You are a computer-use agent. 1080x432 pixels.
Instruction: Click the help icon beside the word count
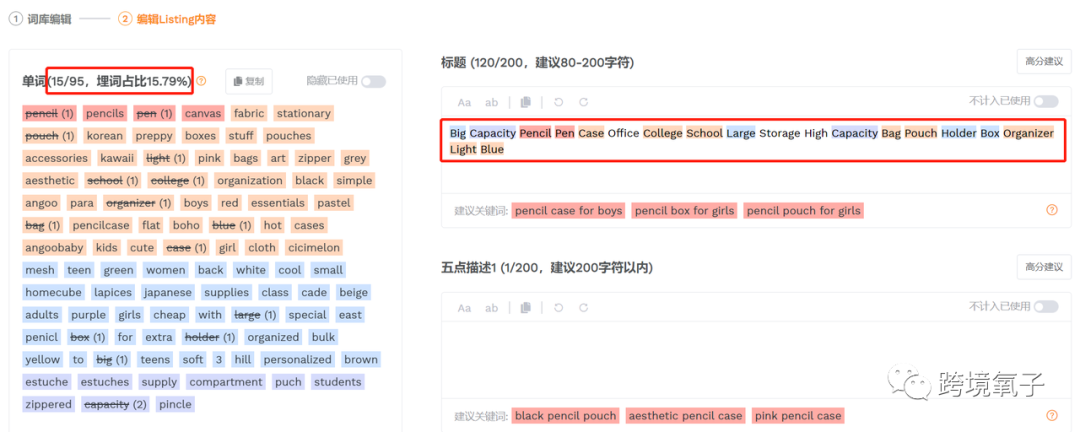pyautogui.click(x=201, y=81)
